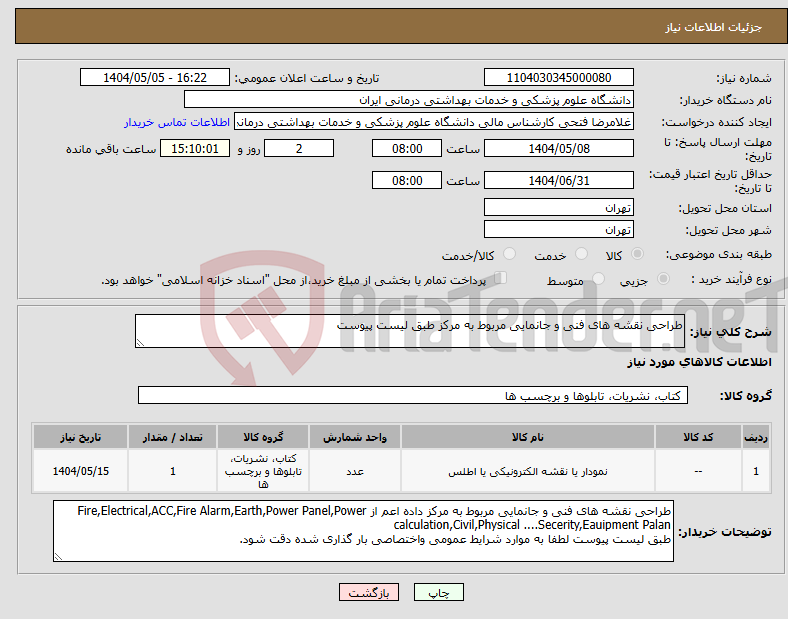Click the delivery city field تهران

558,230
